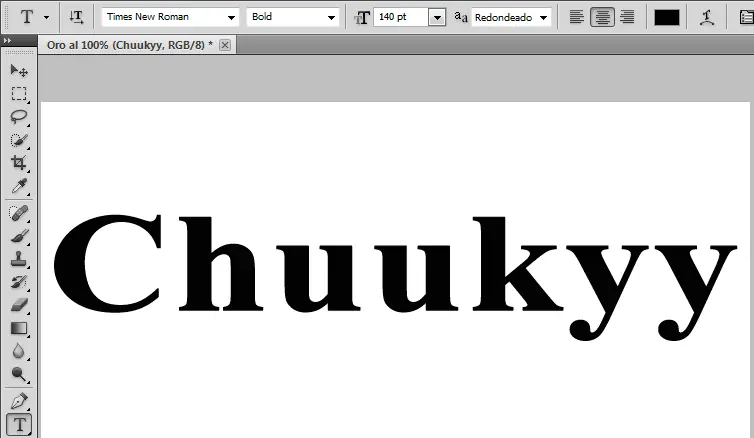Click the anti-aliasing aa icon

click(x=461, y=17)
